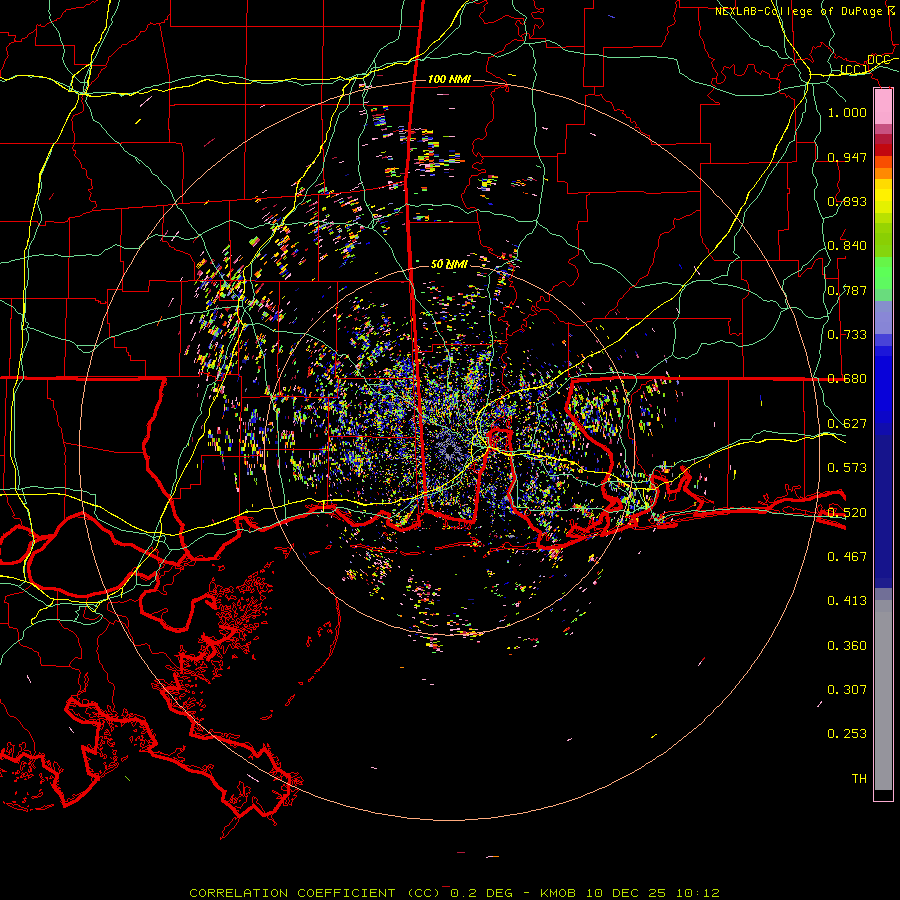Screen dimensions: 900x900
Task: Click the 0.467 scale label
Action: tap(847, 557)
